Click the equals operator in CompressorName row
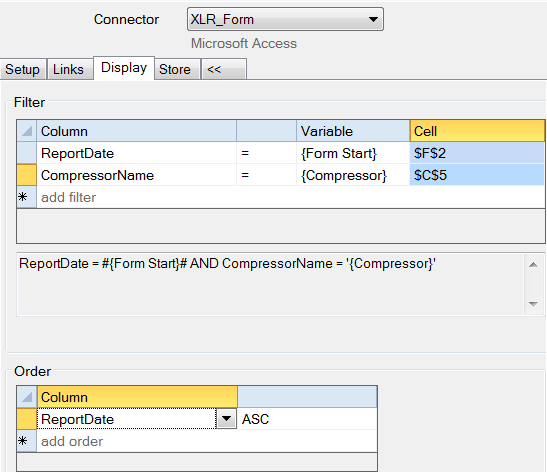547x474 pixels. tap(267, 175)
